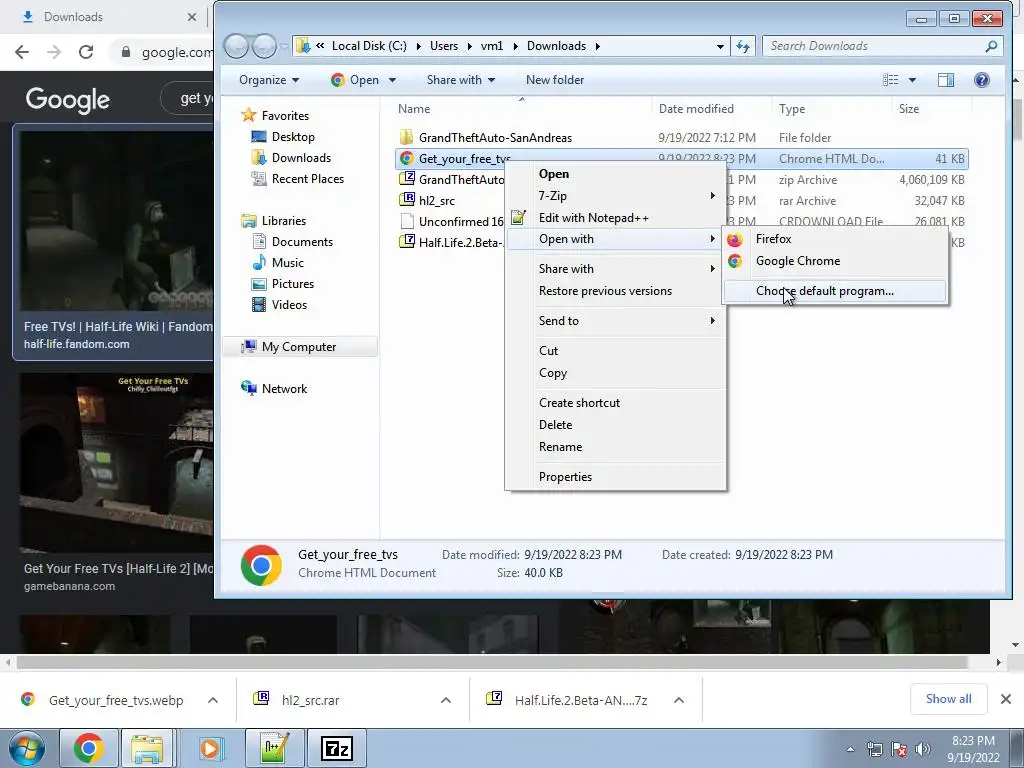Toggle the preview pane icon
The width and height of the screenshot is (1024, 768).
tap(946, 80)
